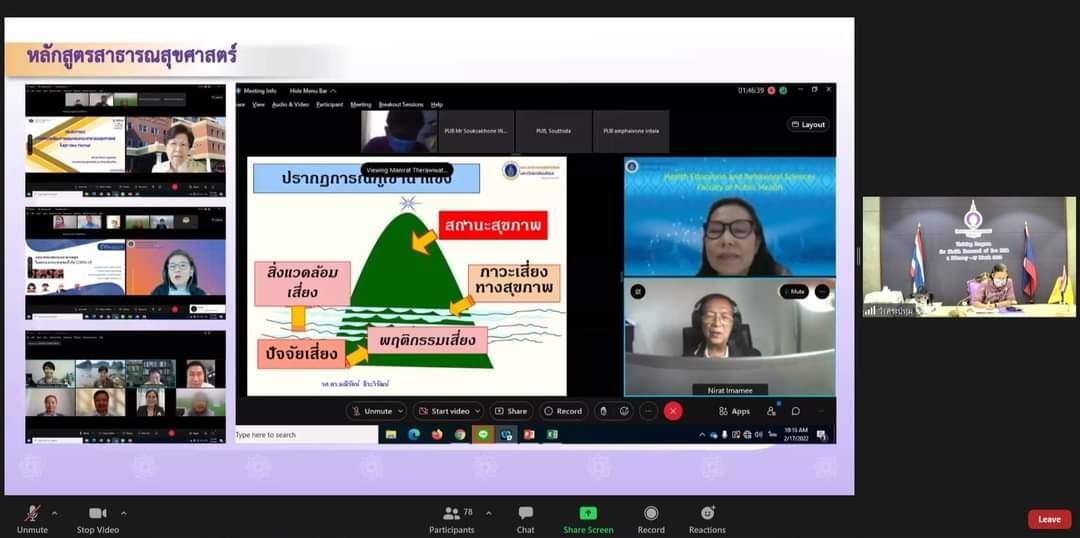
Task: Select the PUB amphaivone intala participant tile
Action: coord(631,131)
